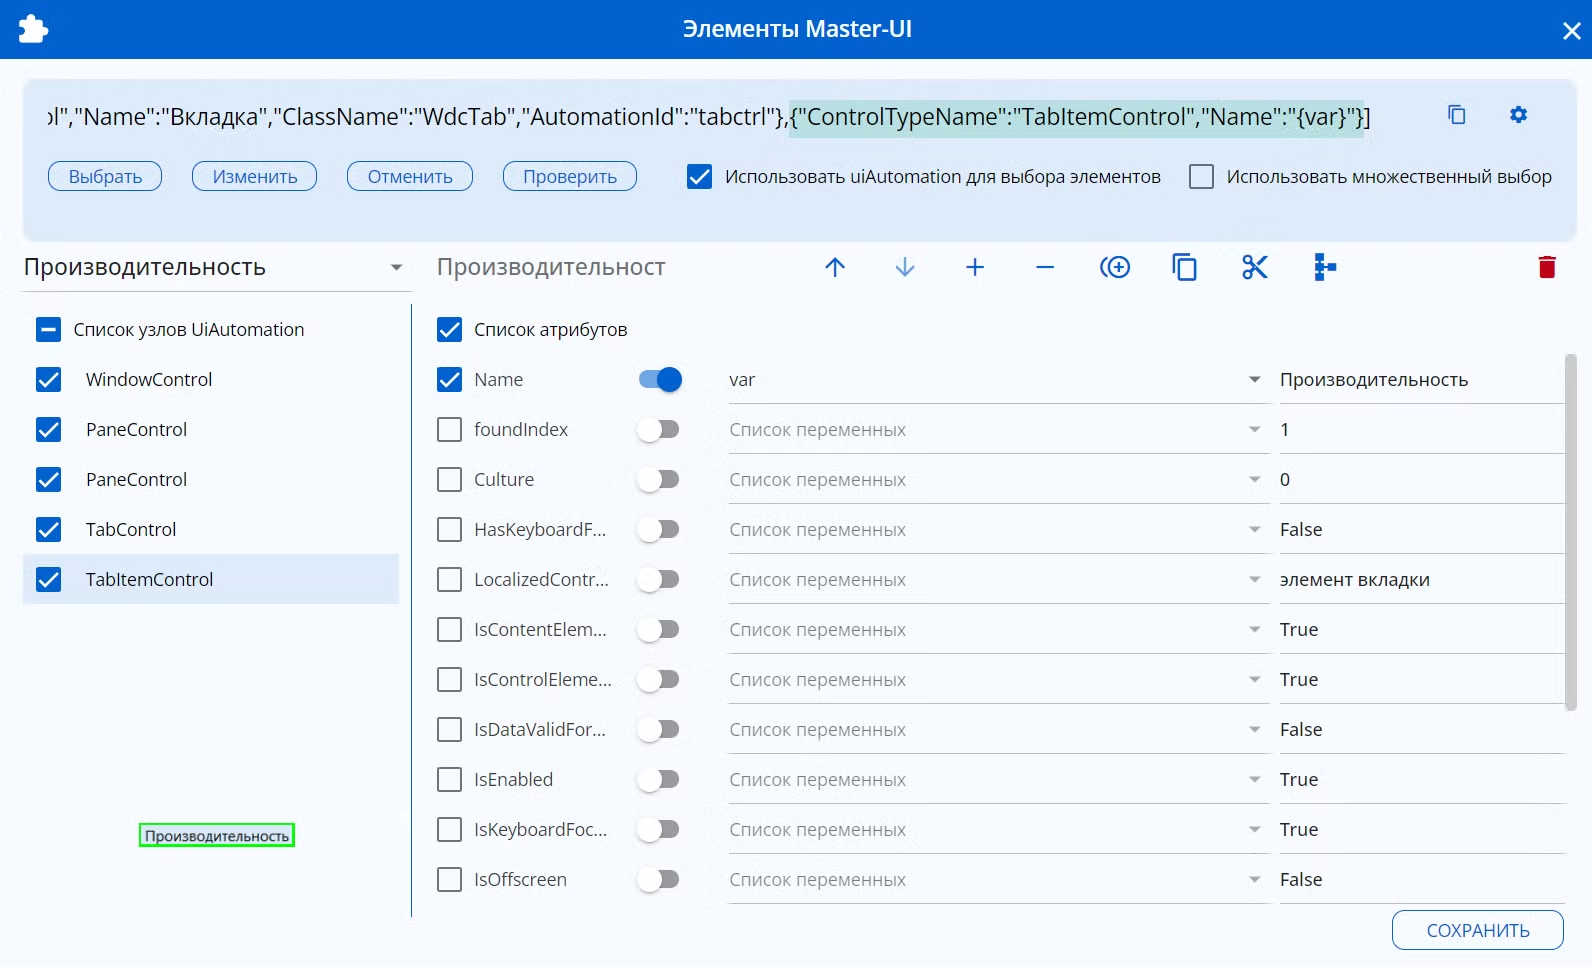Turn on the Culture variable switch

[659, 480]
